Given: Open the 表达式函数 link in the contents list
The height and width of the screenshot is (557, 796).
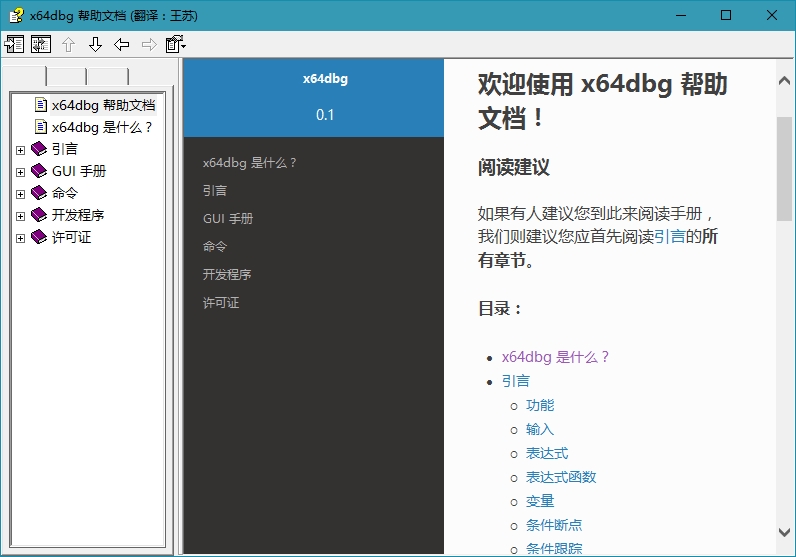Looking at the screenshot, I should (561, 477).
